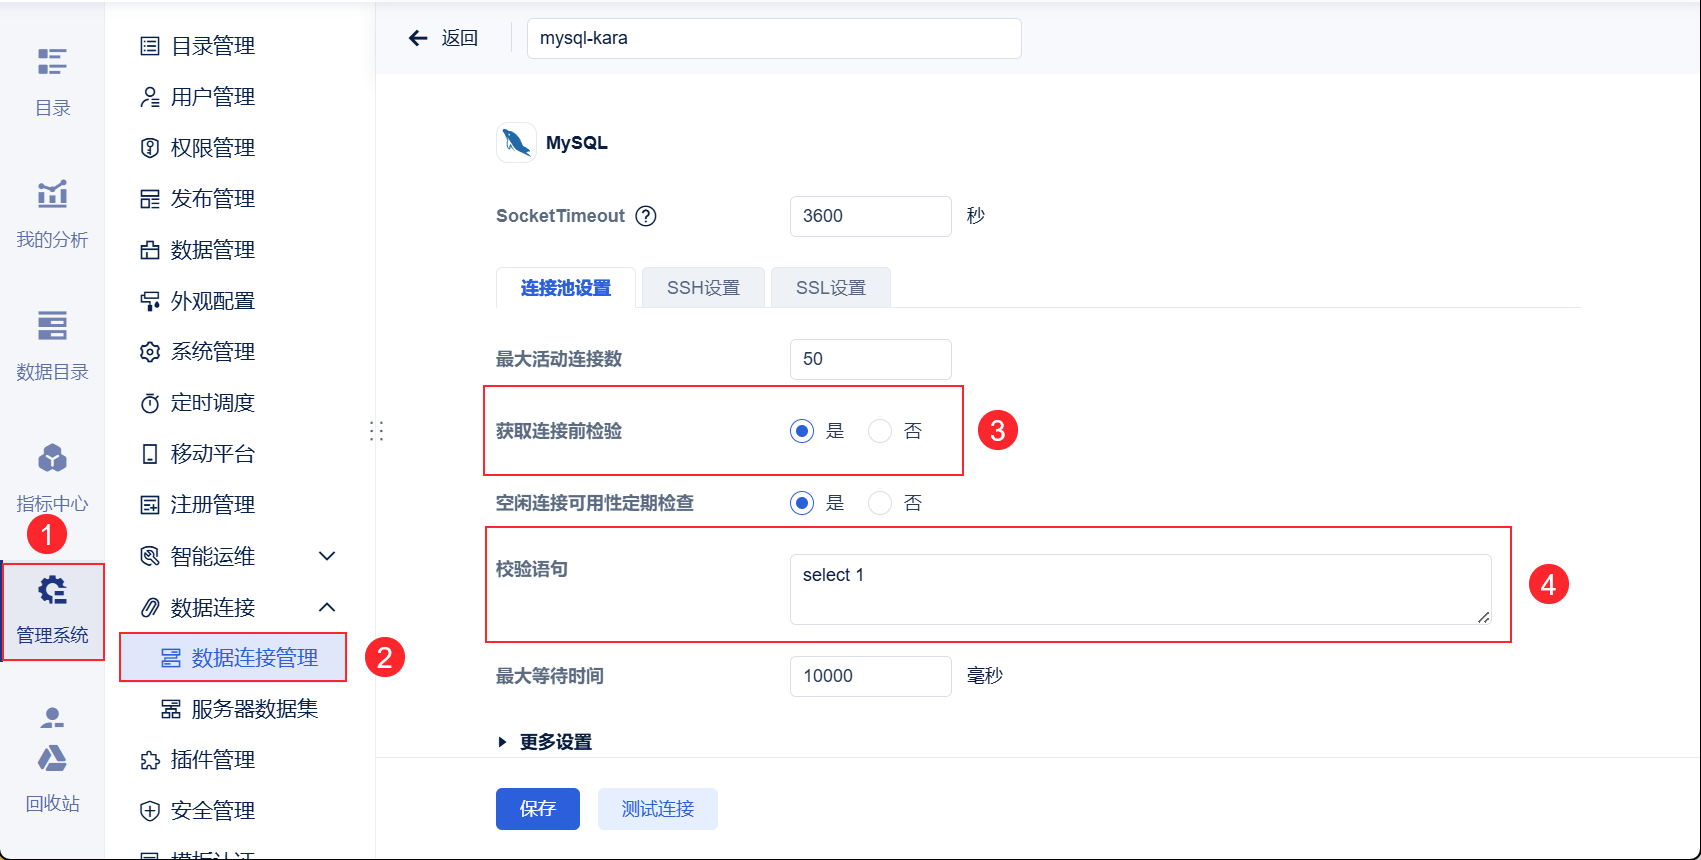Image resolution: width=1701 pixels, height=860 pixels.
Task: Open 数据目录 icon in left rail
Action: point(52,326)
